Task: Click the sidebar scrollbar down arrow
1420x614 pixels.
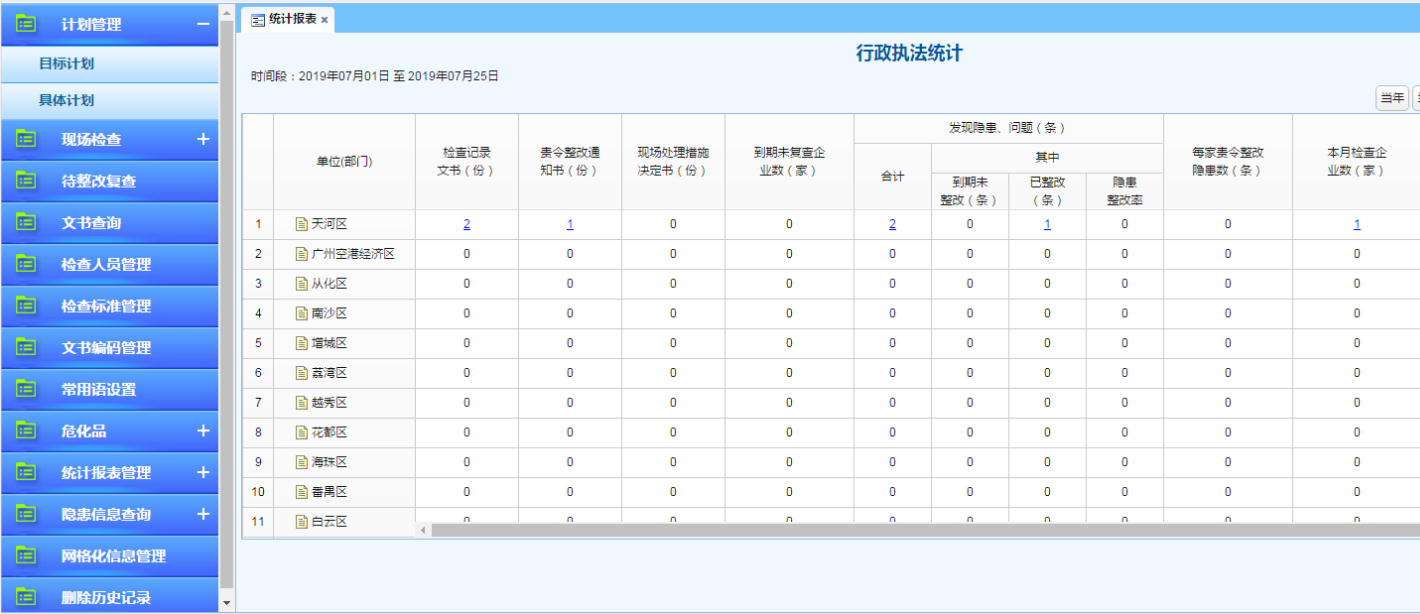Action: coord(226,603)
